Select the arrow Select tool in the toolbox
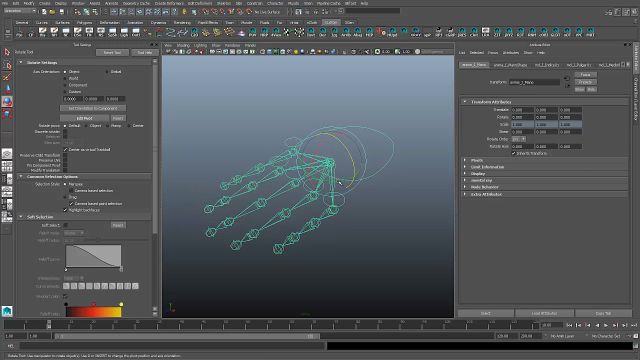Screen dimensions: 640x360 coord(7,52)
